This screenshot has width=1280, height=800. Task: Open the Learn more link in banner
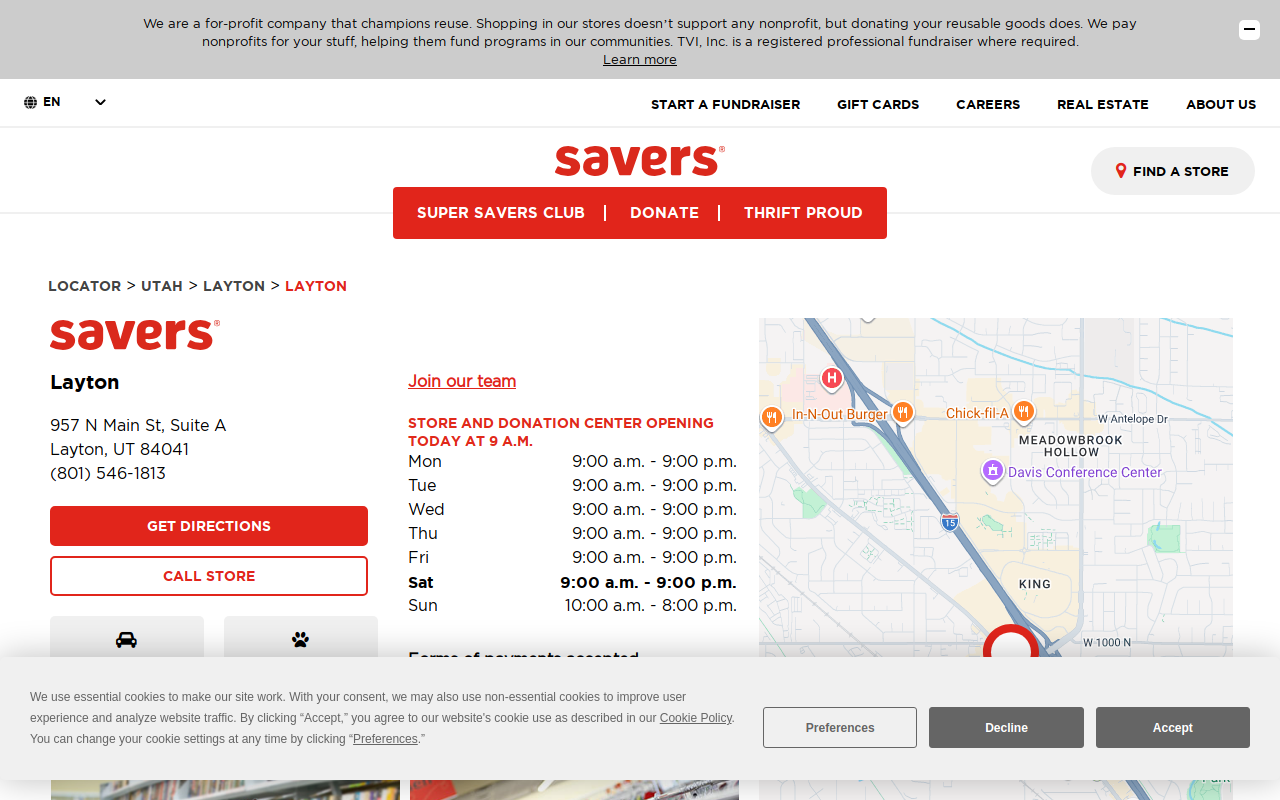pyautogui.click(x=640, y=60)
